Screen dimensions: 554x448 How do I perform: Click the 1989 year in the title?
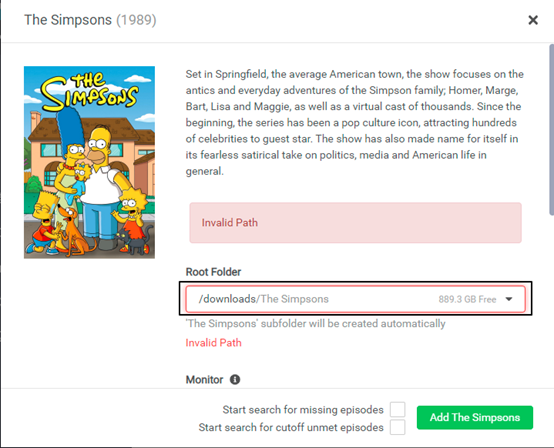[136, 20]
